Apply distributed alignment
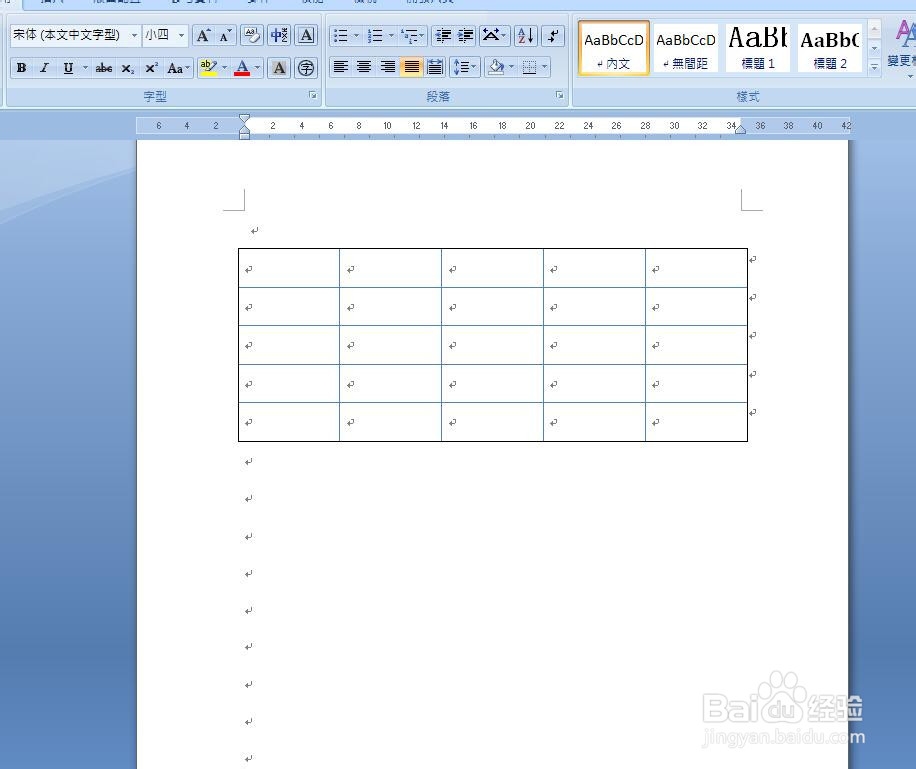Image resolution: width=916 pixels, height=769 pixels. [435, 67]
